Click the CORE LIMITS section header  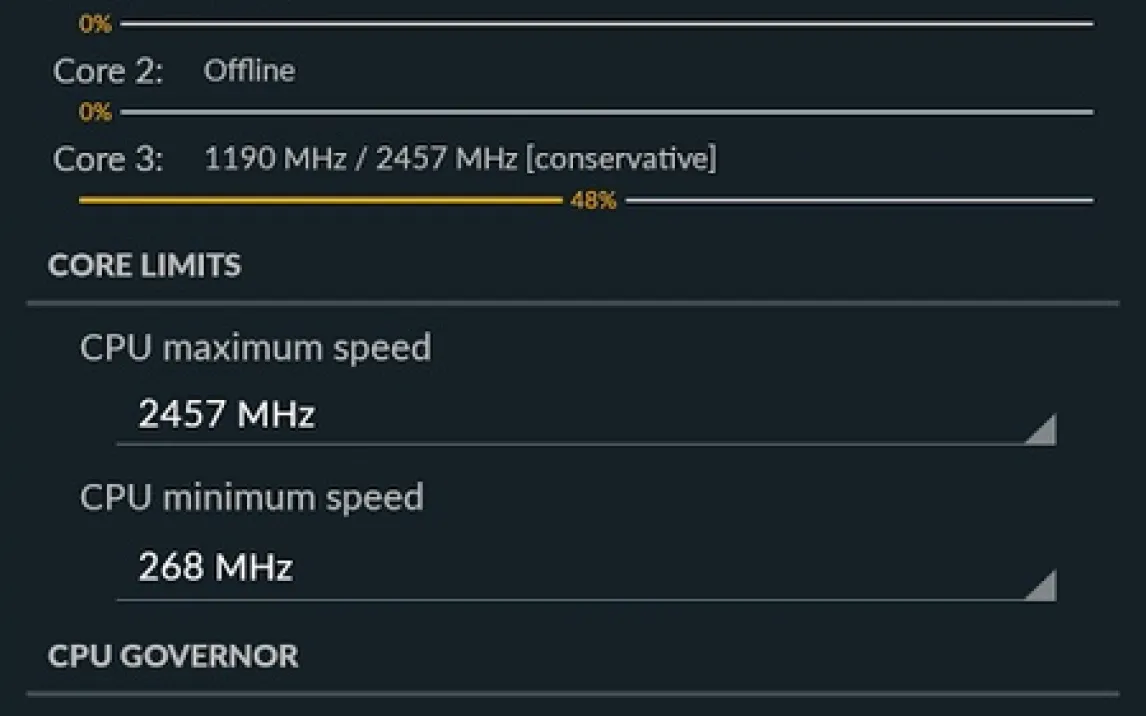tap(144, 266)
